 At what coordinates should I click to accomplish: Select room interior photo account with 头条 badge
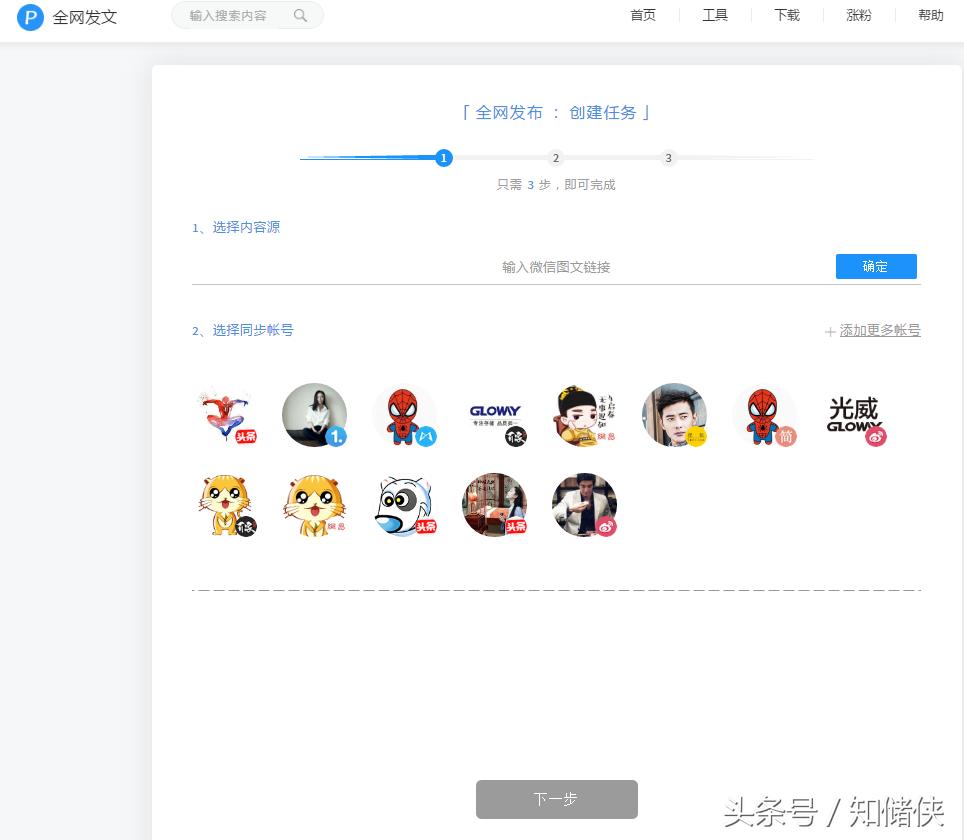pyautogui.click(x=495, y=505)
